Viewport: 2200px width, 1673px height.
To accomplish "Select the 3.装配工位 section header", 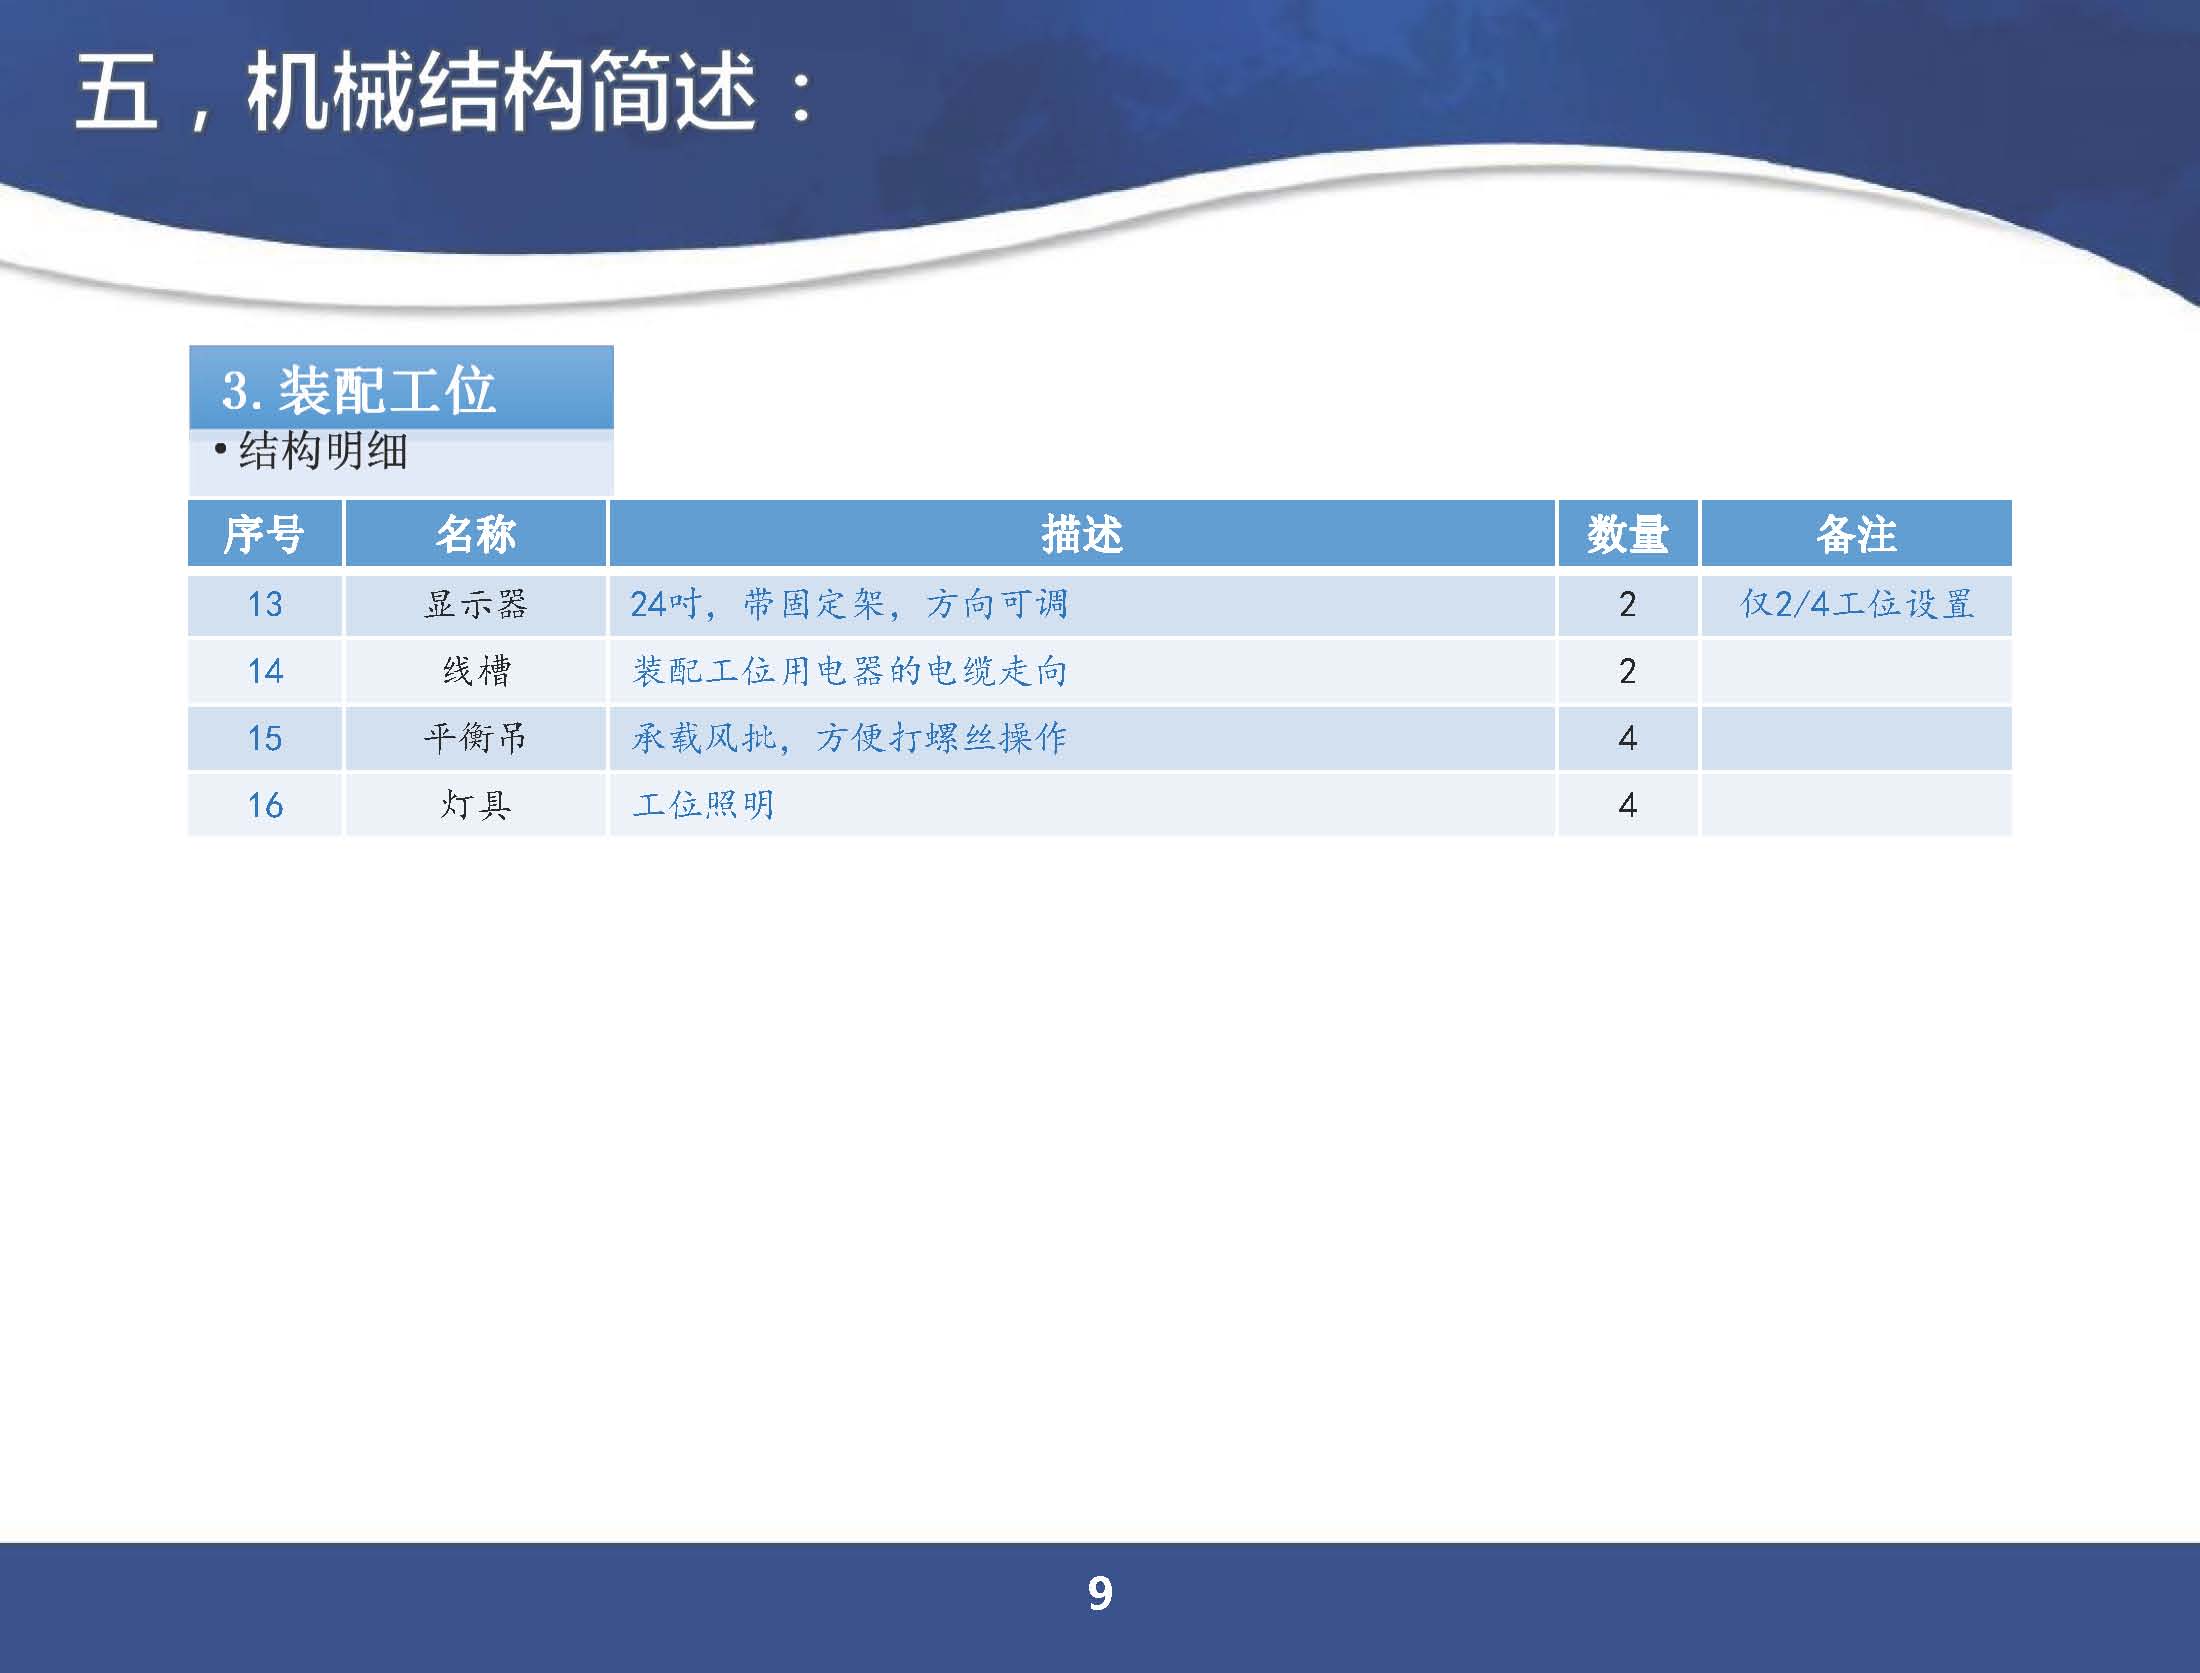I will click(x=359, y=390).
